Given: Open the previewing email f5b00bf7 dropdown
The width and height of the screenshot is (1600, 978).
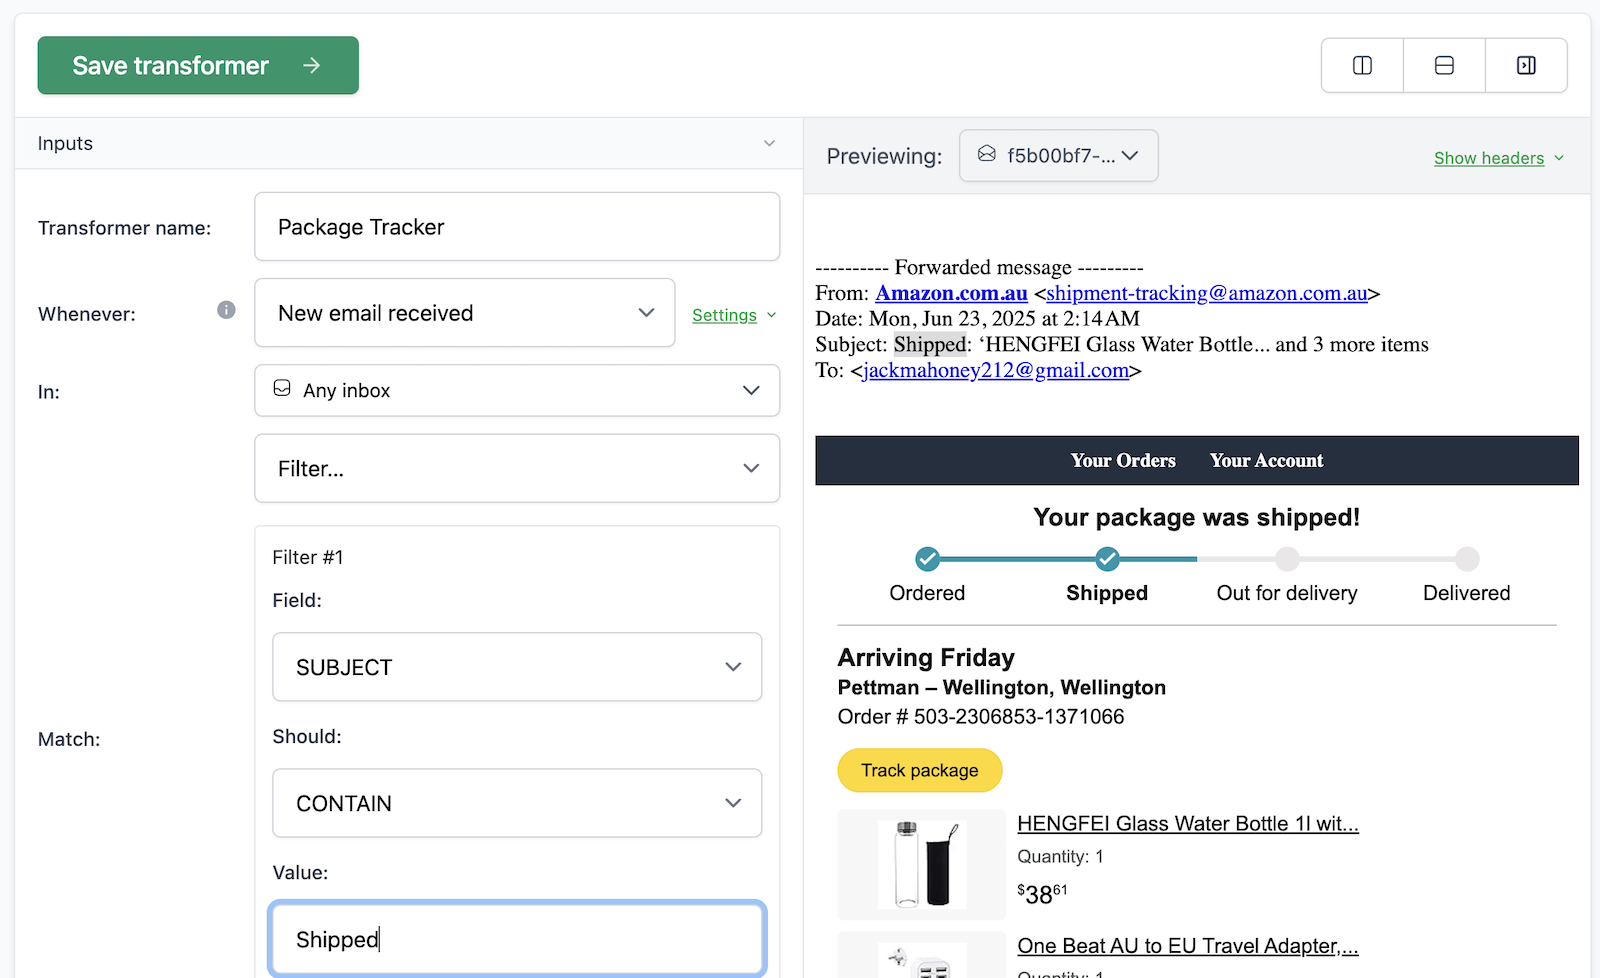Looking at the screenshot, I should pyautogui.click(x=1059, y=156).
